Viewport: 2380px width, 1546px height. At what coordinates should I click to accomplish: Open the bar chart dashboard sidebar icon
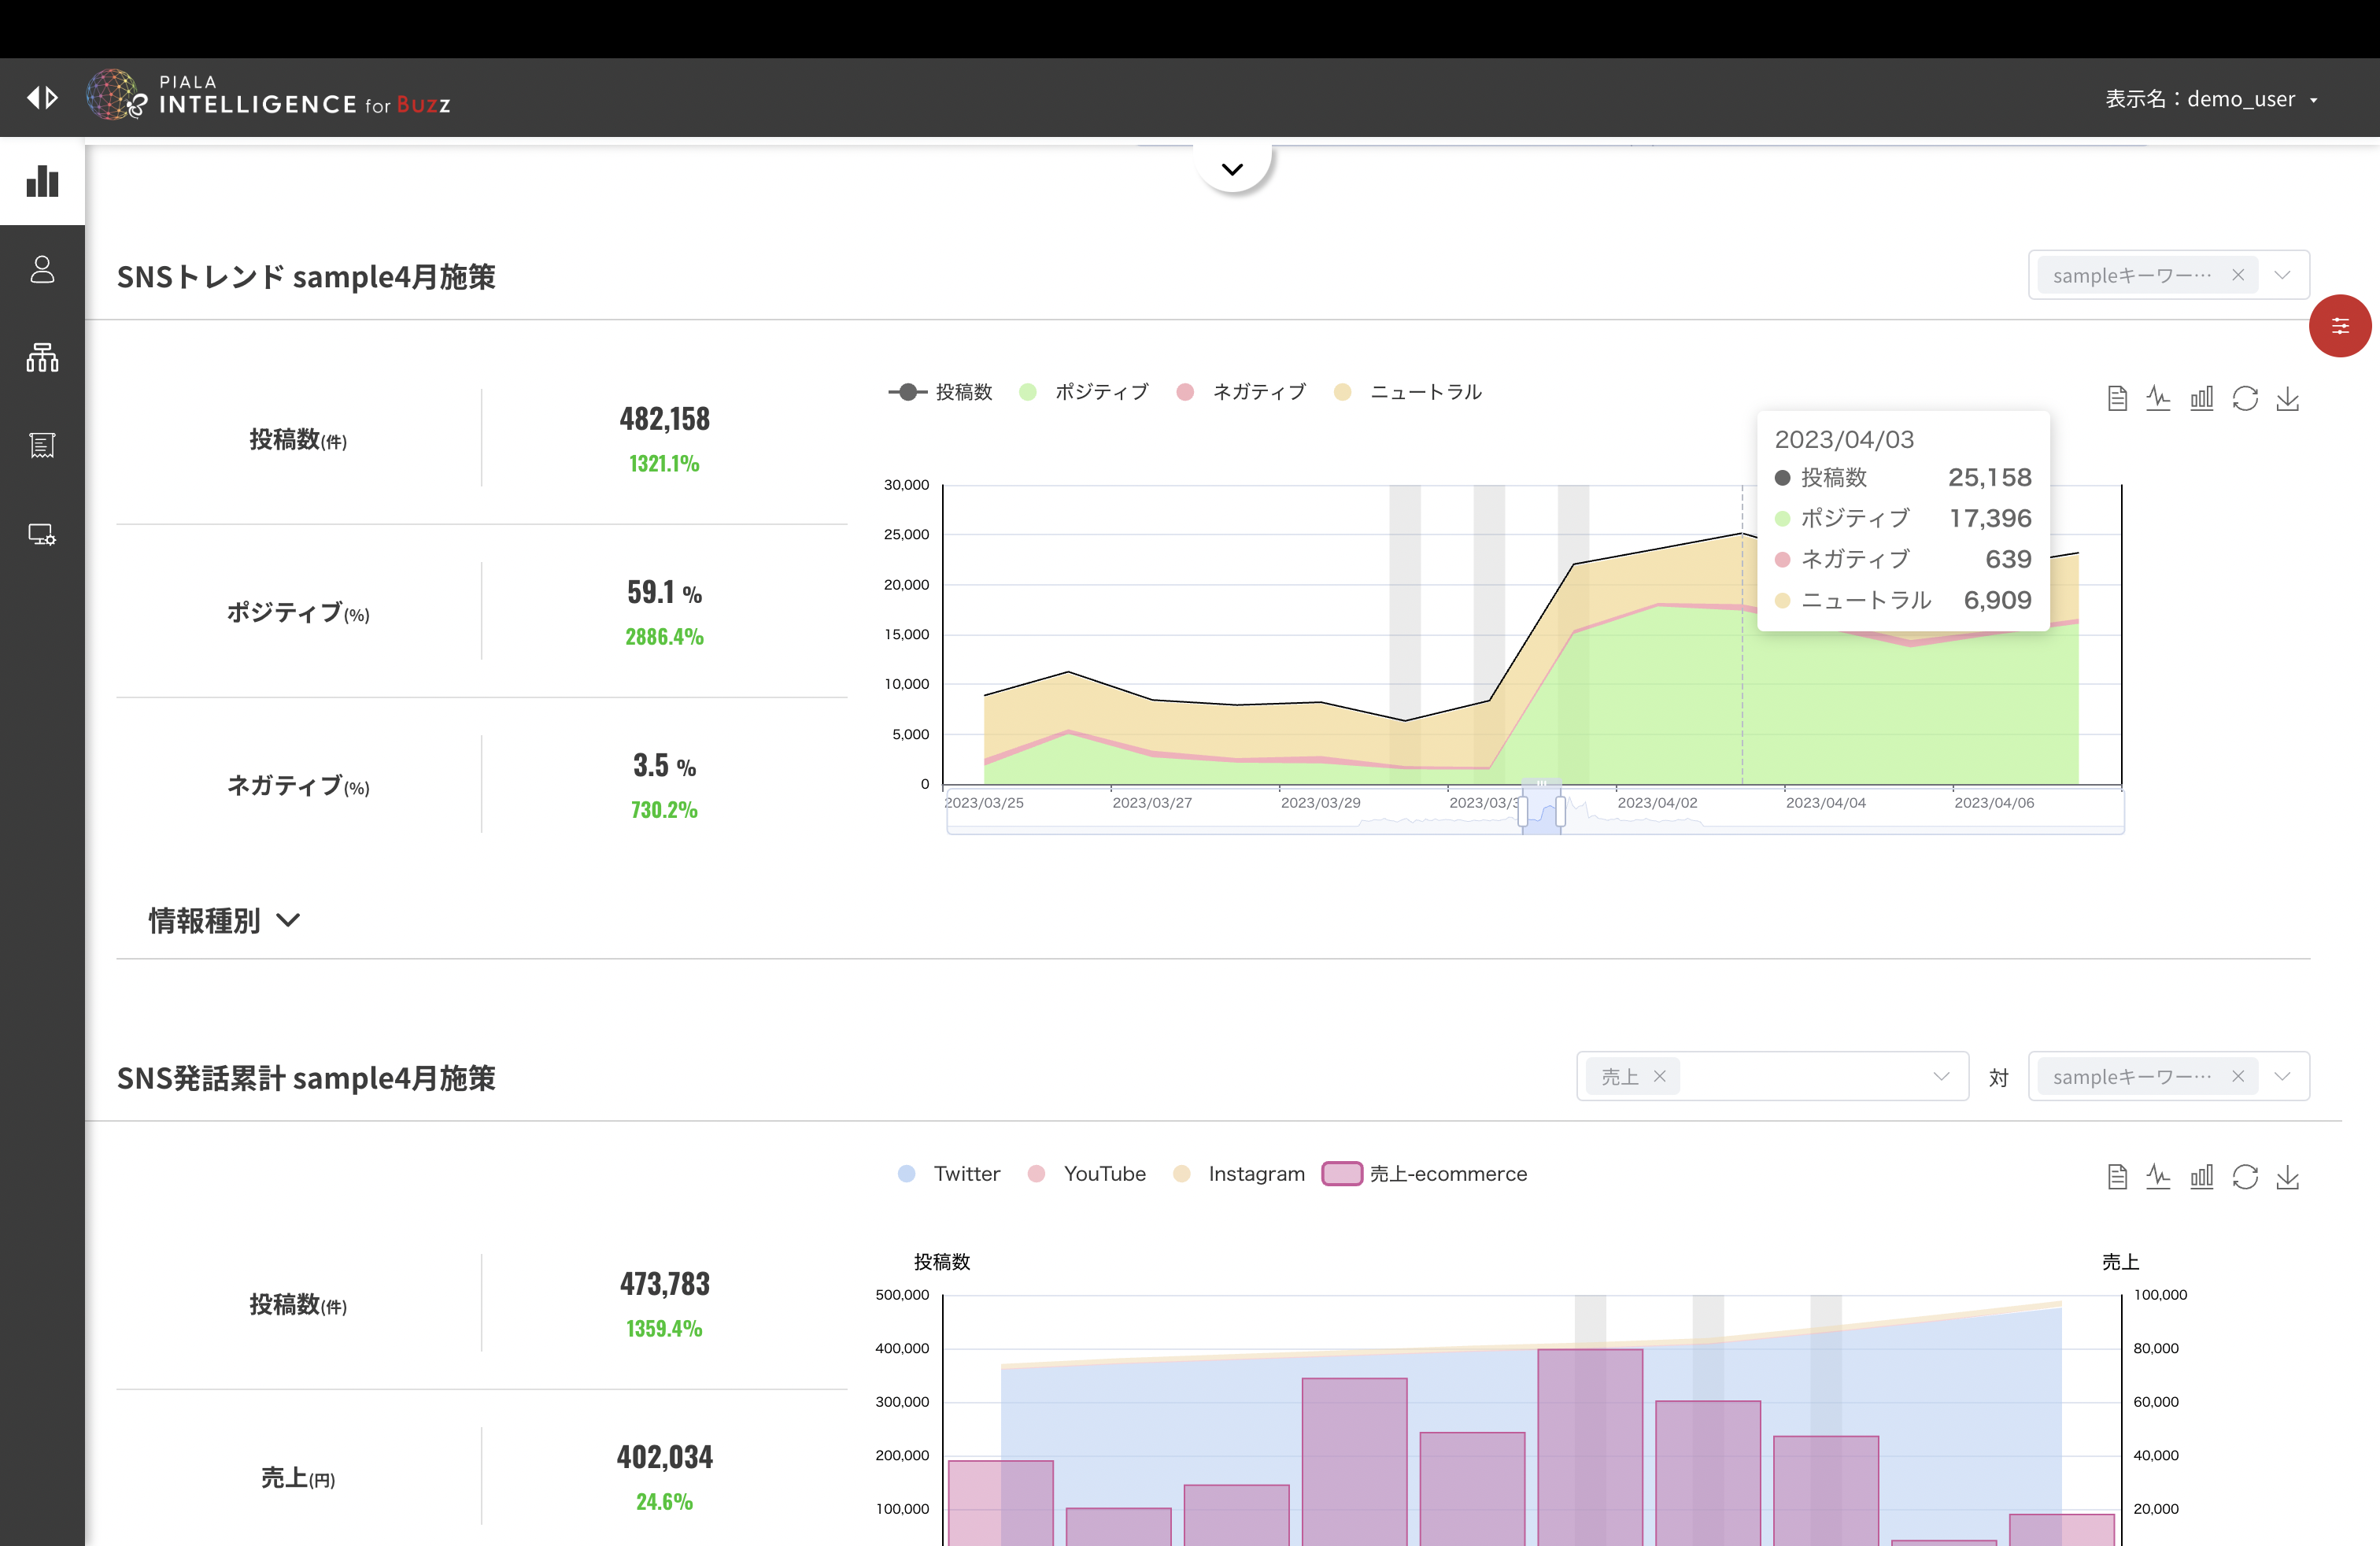pos(42,182)
